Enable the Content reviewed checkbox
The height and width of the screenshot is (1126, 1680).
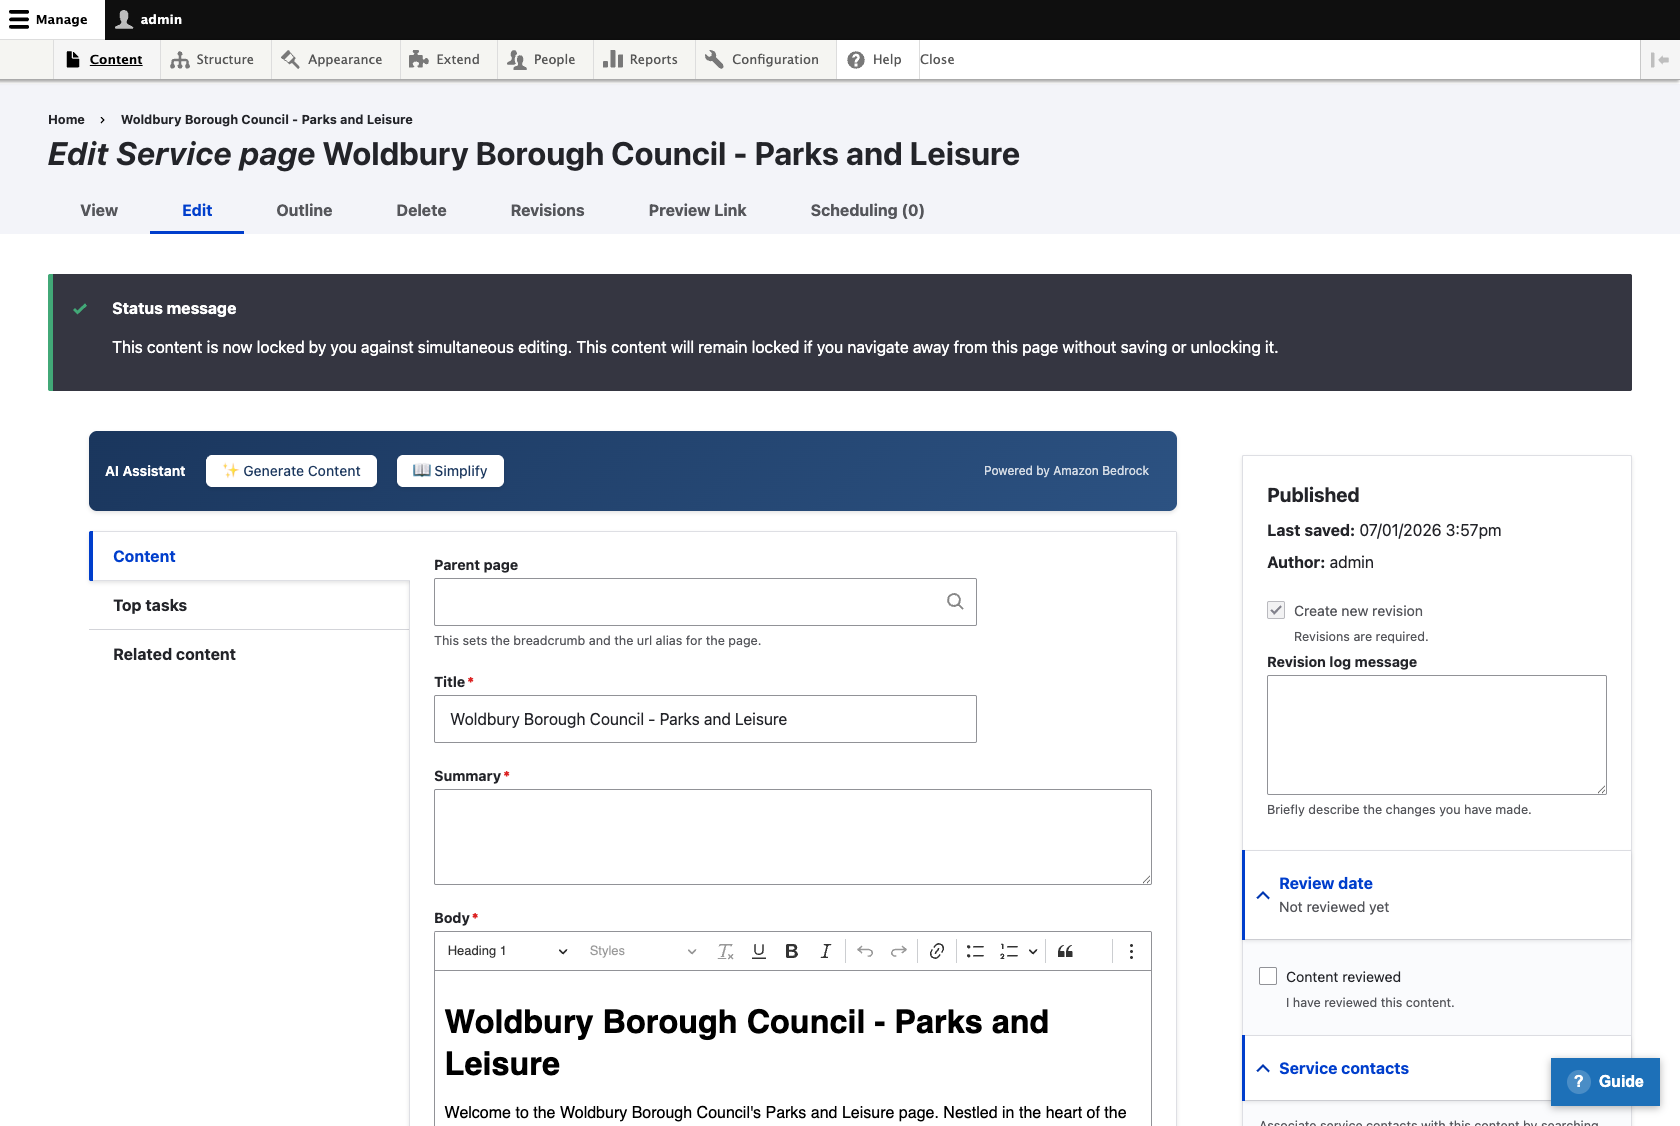coord(1268,975)
